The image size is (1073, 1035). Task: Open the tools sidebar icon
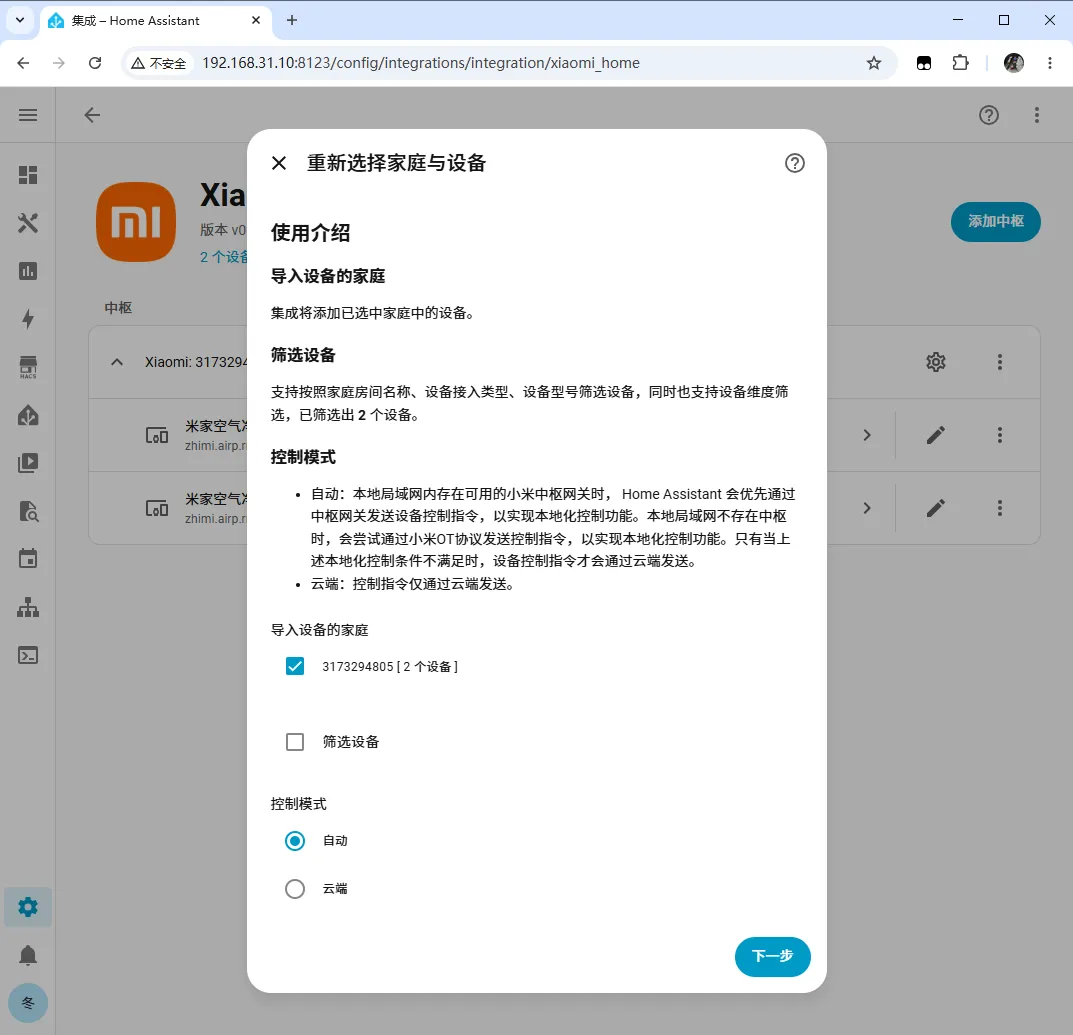coord(28,223)
